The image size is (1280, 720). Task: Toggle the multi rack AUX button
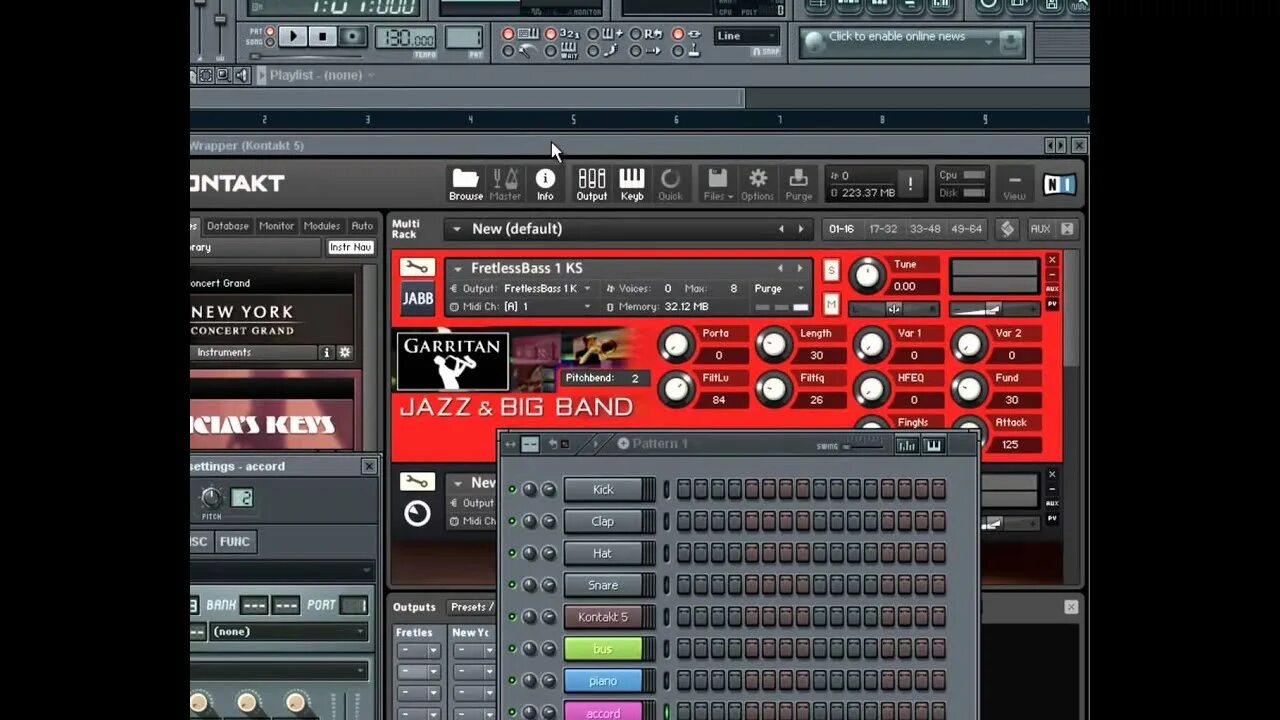[x=1040, y=229]
